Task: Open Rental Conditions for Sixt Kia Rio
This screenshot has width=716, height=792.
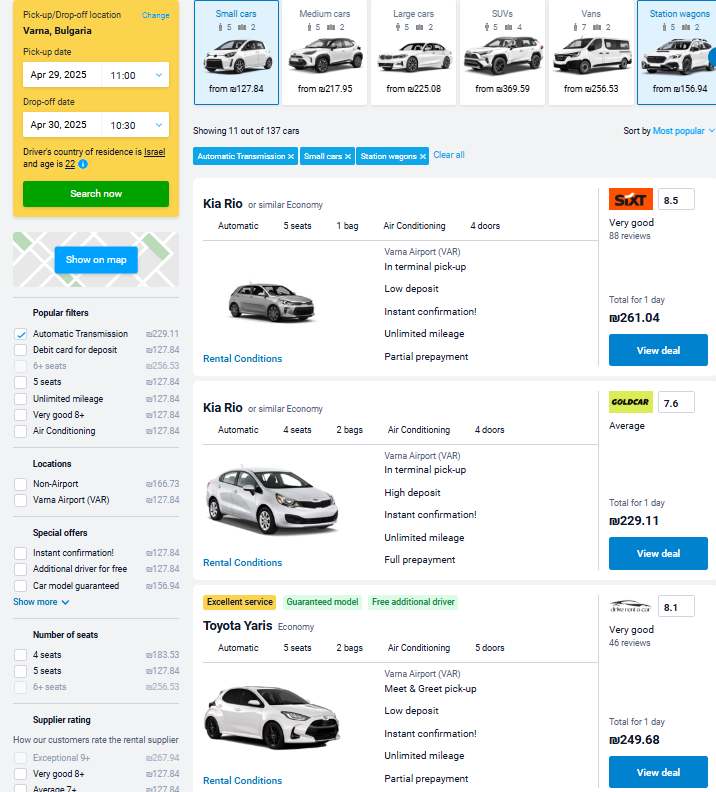Action: [242, 359]
